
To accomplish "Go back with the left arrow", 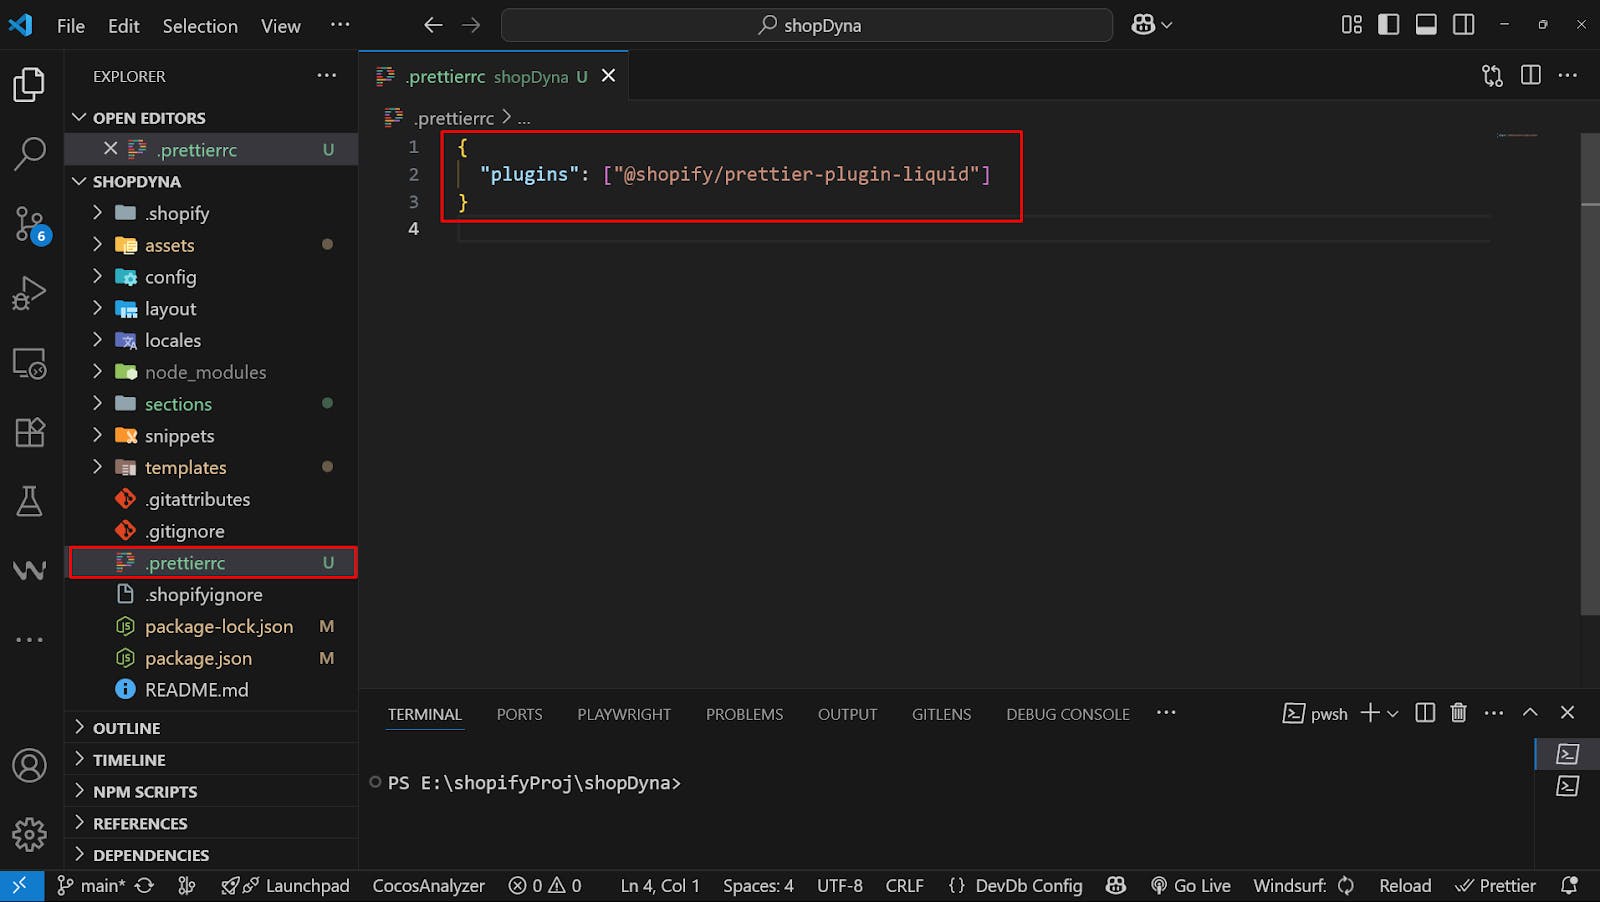I will (x=433, y=25).
